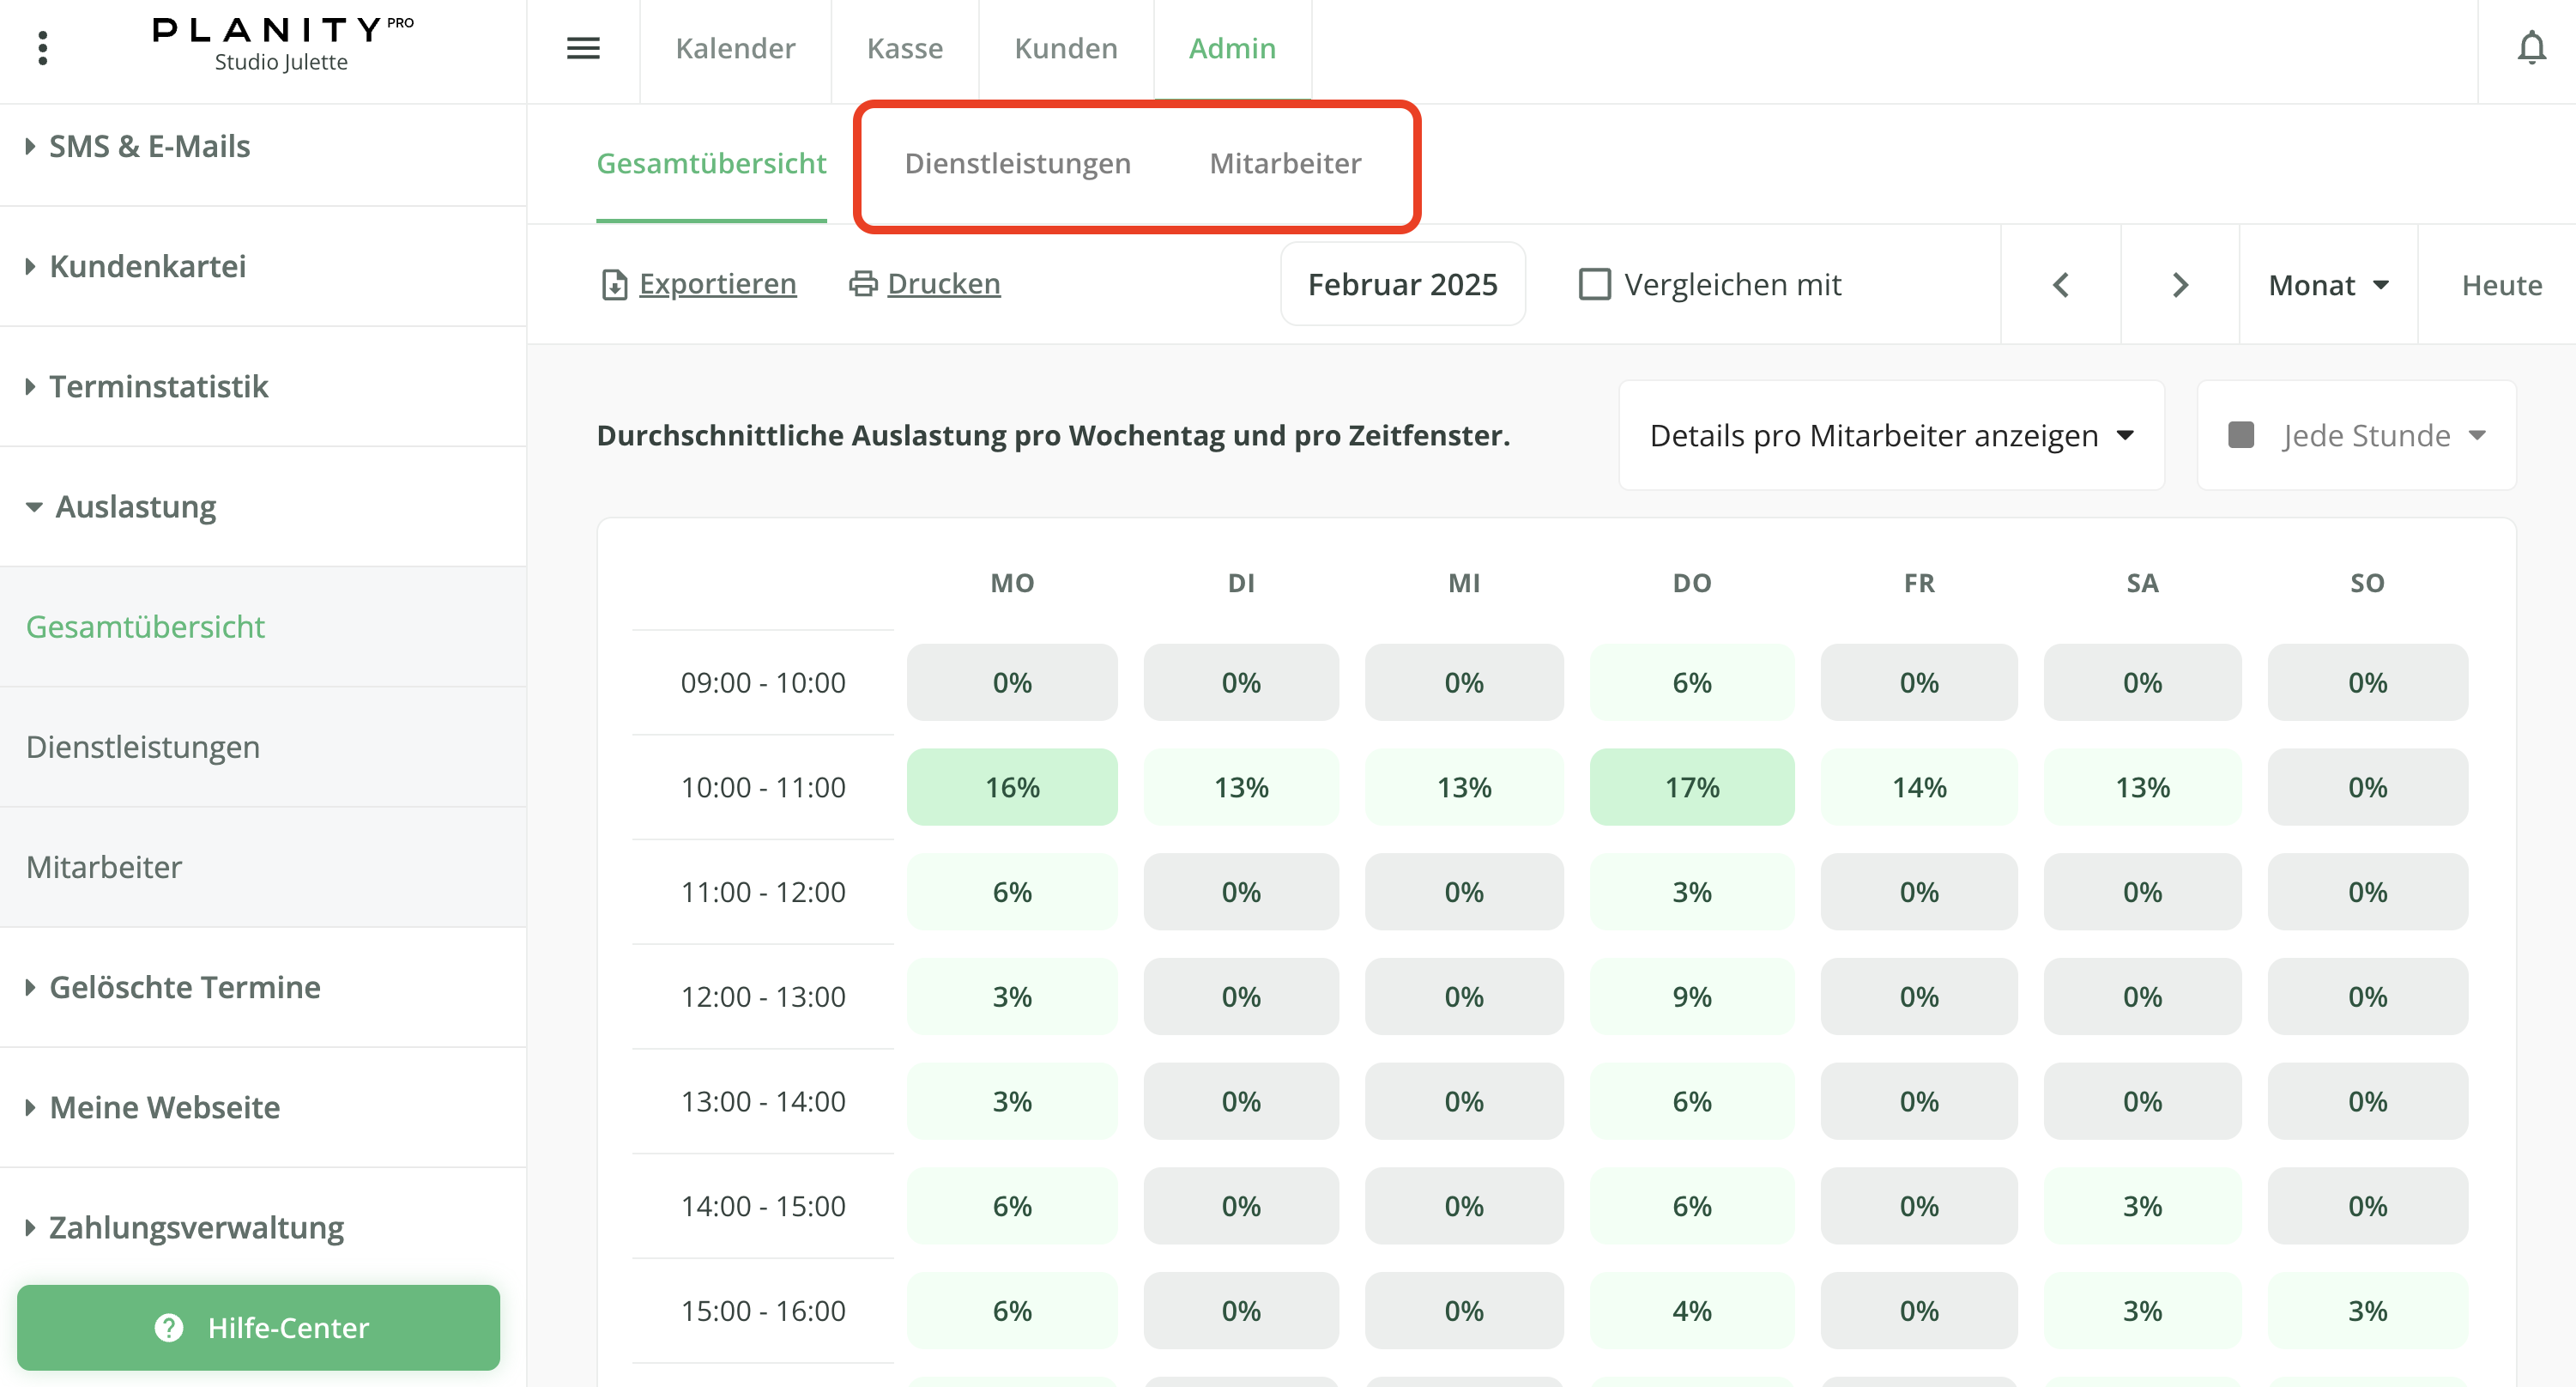
Task: Enable the Vergleichen mit checkbox
Action: coord(1594,284)
